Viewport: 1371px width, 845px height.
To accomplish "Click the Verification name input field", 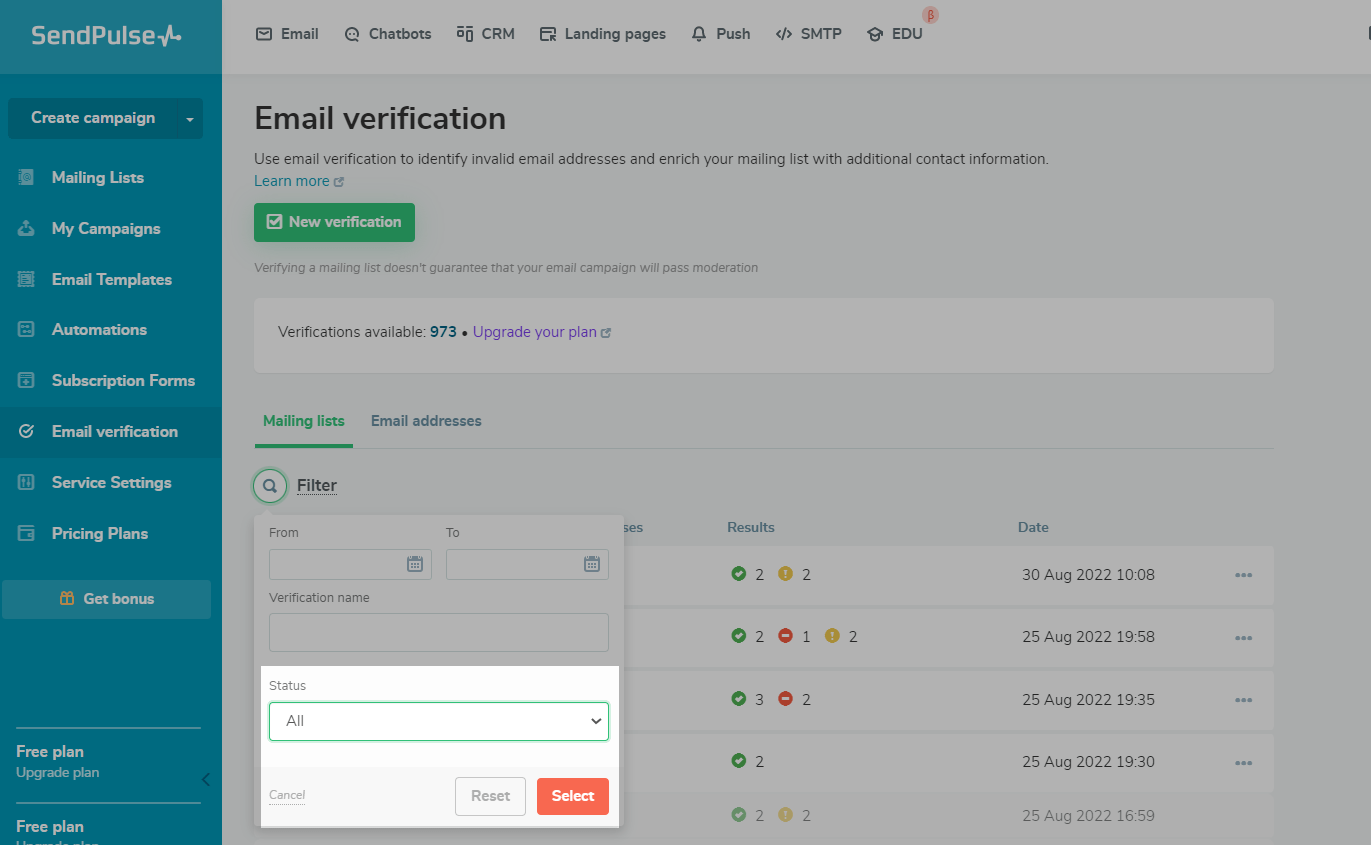I will click(x=439, y=633).
